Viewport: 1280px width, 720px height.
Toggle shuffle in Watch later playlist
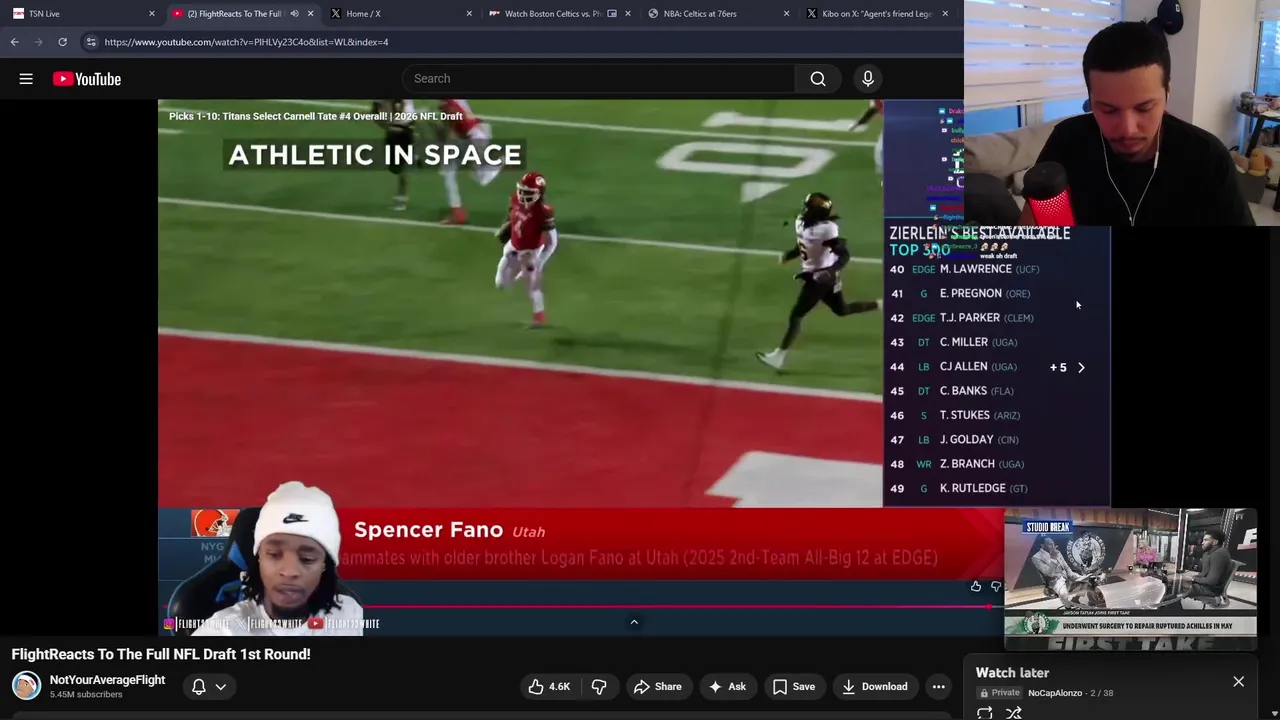pyautogui.click(x=1014, y=713)
